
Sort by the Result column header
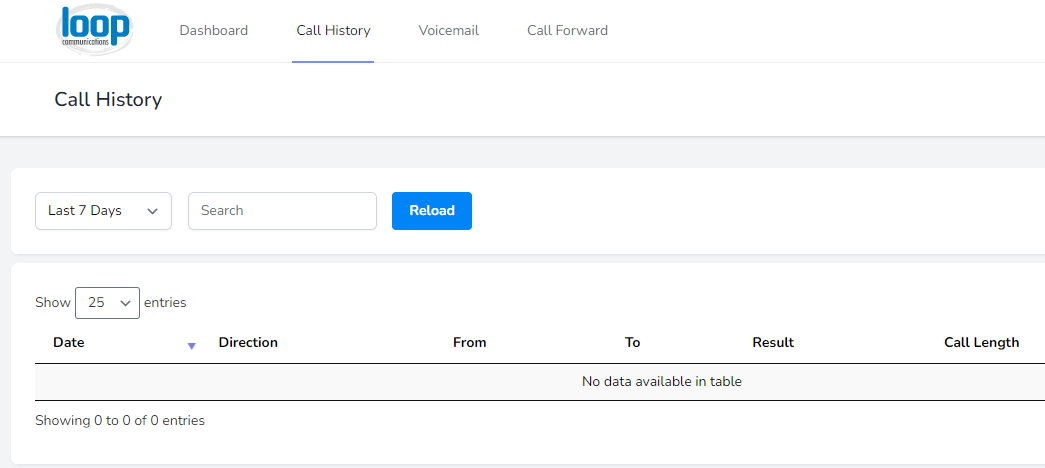tap(773, 343)
